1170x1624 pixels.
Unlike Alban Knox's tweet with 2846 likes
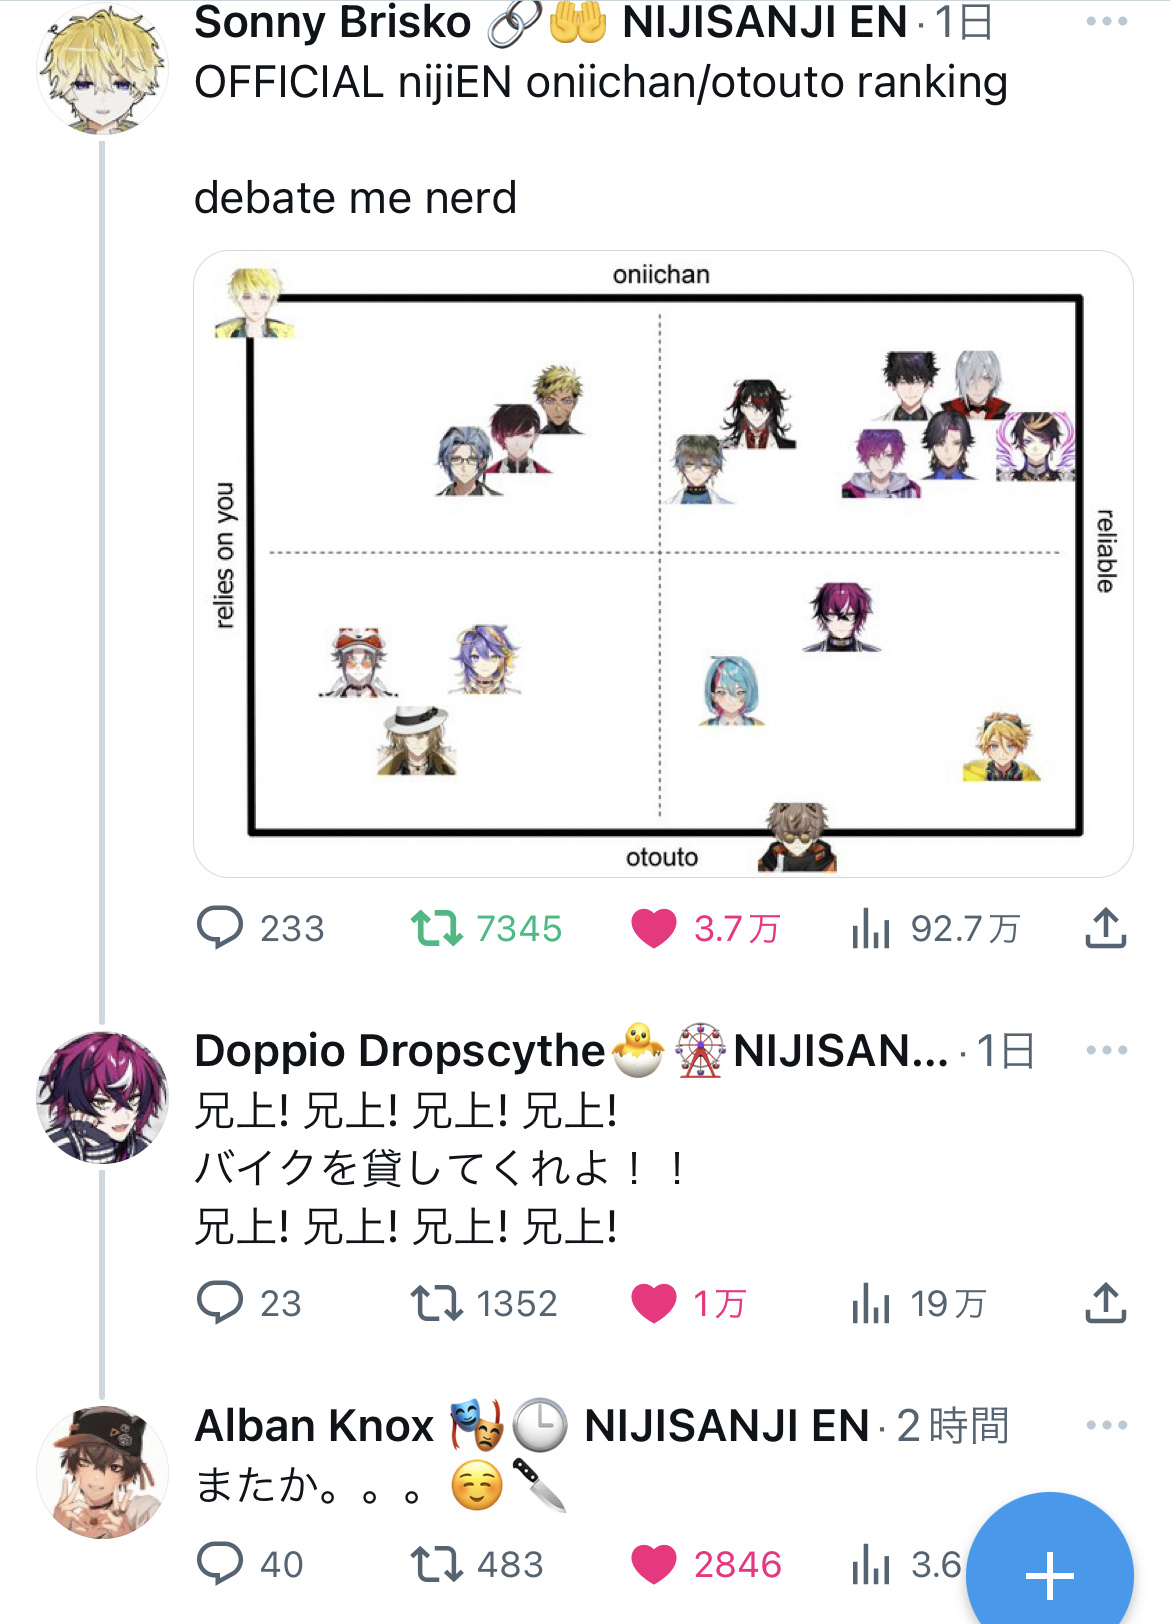click(x=706, y=1564)
